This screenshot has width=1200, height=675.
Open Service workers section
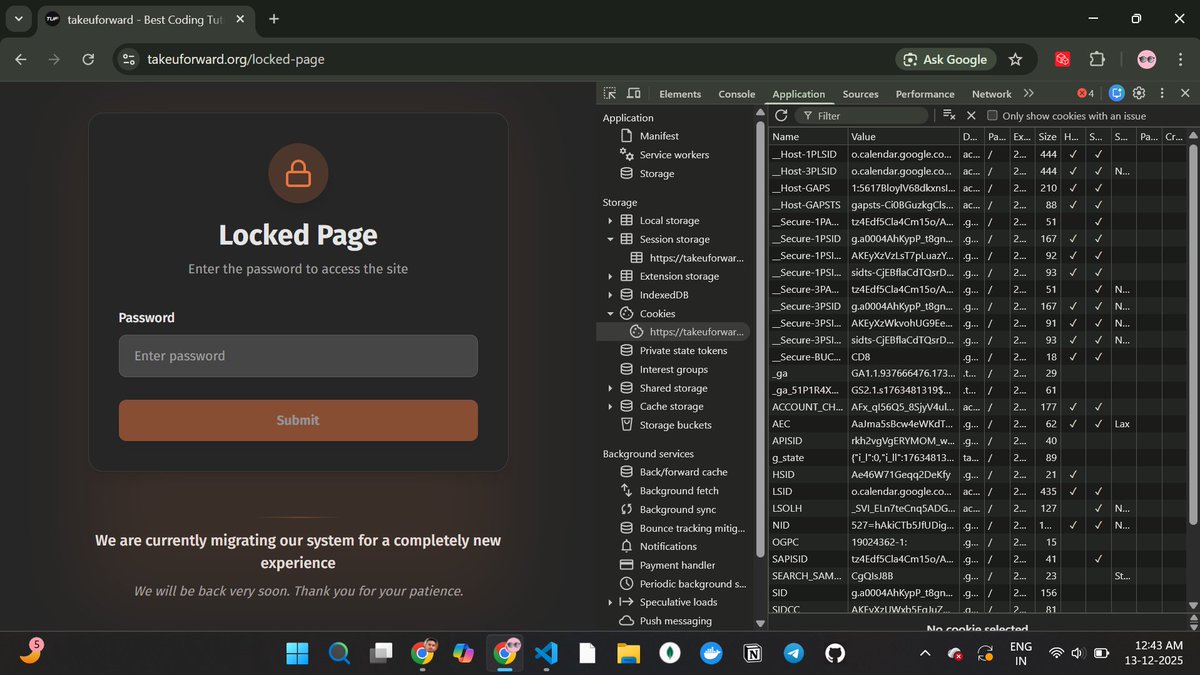(674, 155)
